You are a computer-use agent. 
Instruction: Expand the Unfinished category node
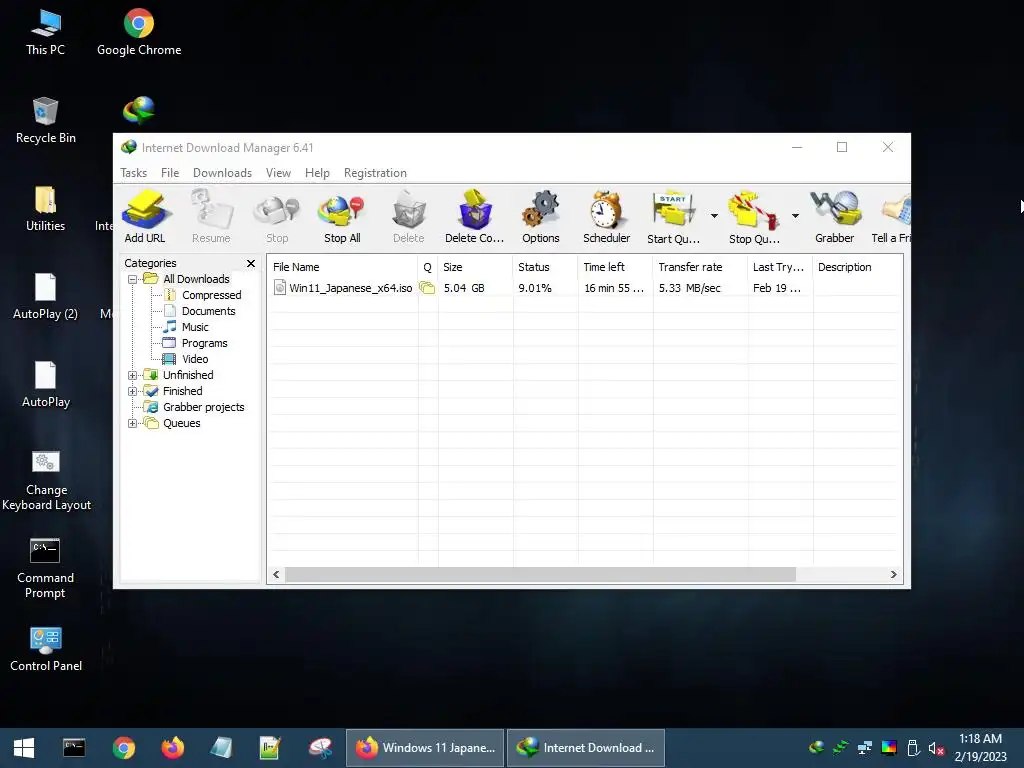[132, 376]
